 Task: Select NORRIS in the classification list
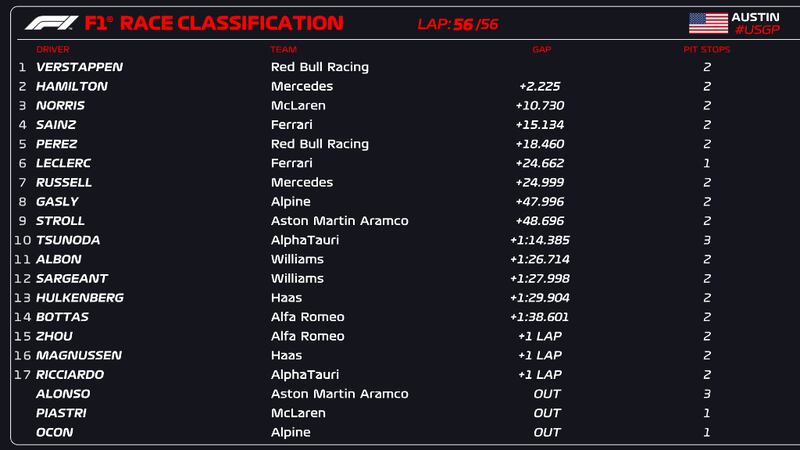click(x=60, y=106)
